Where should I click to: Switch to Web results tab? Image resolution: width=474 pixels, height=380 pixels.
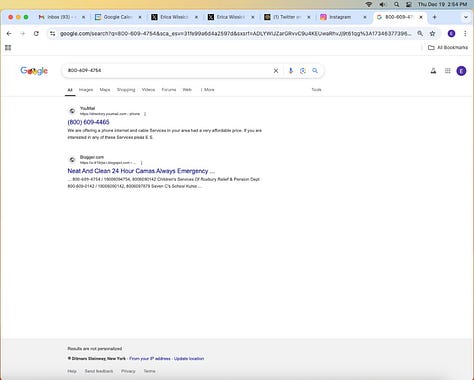187,90
